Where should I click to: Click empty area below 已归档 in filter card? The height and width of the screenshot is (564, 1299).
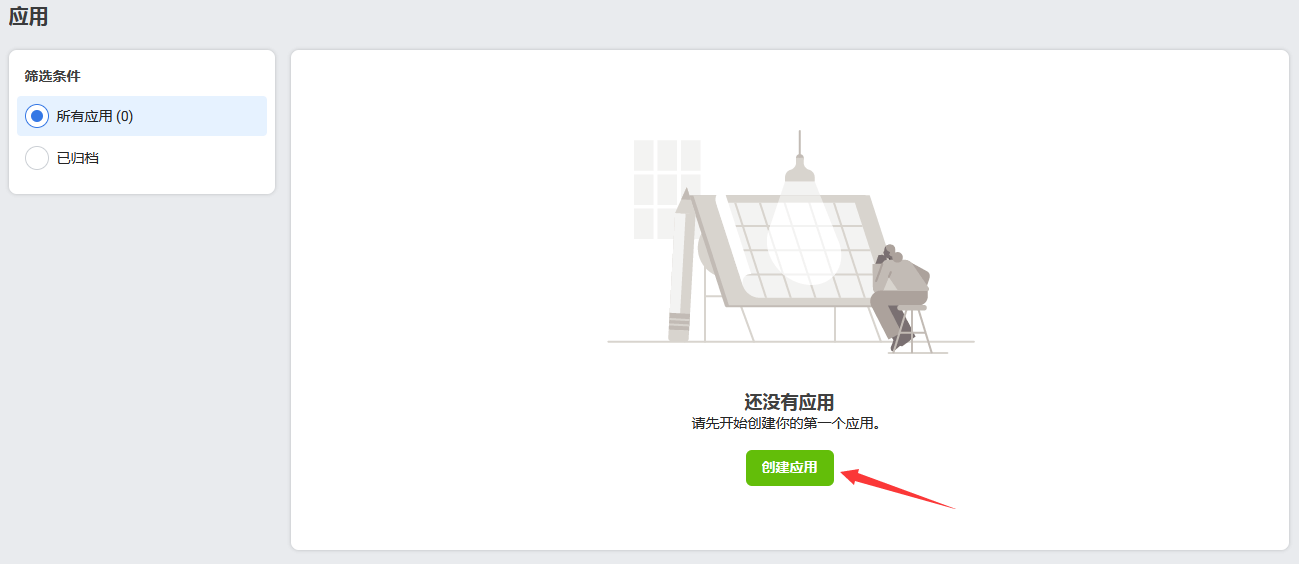coord(142,184)
